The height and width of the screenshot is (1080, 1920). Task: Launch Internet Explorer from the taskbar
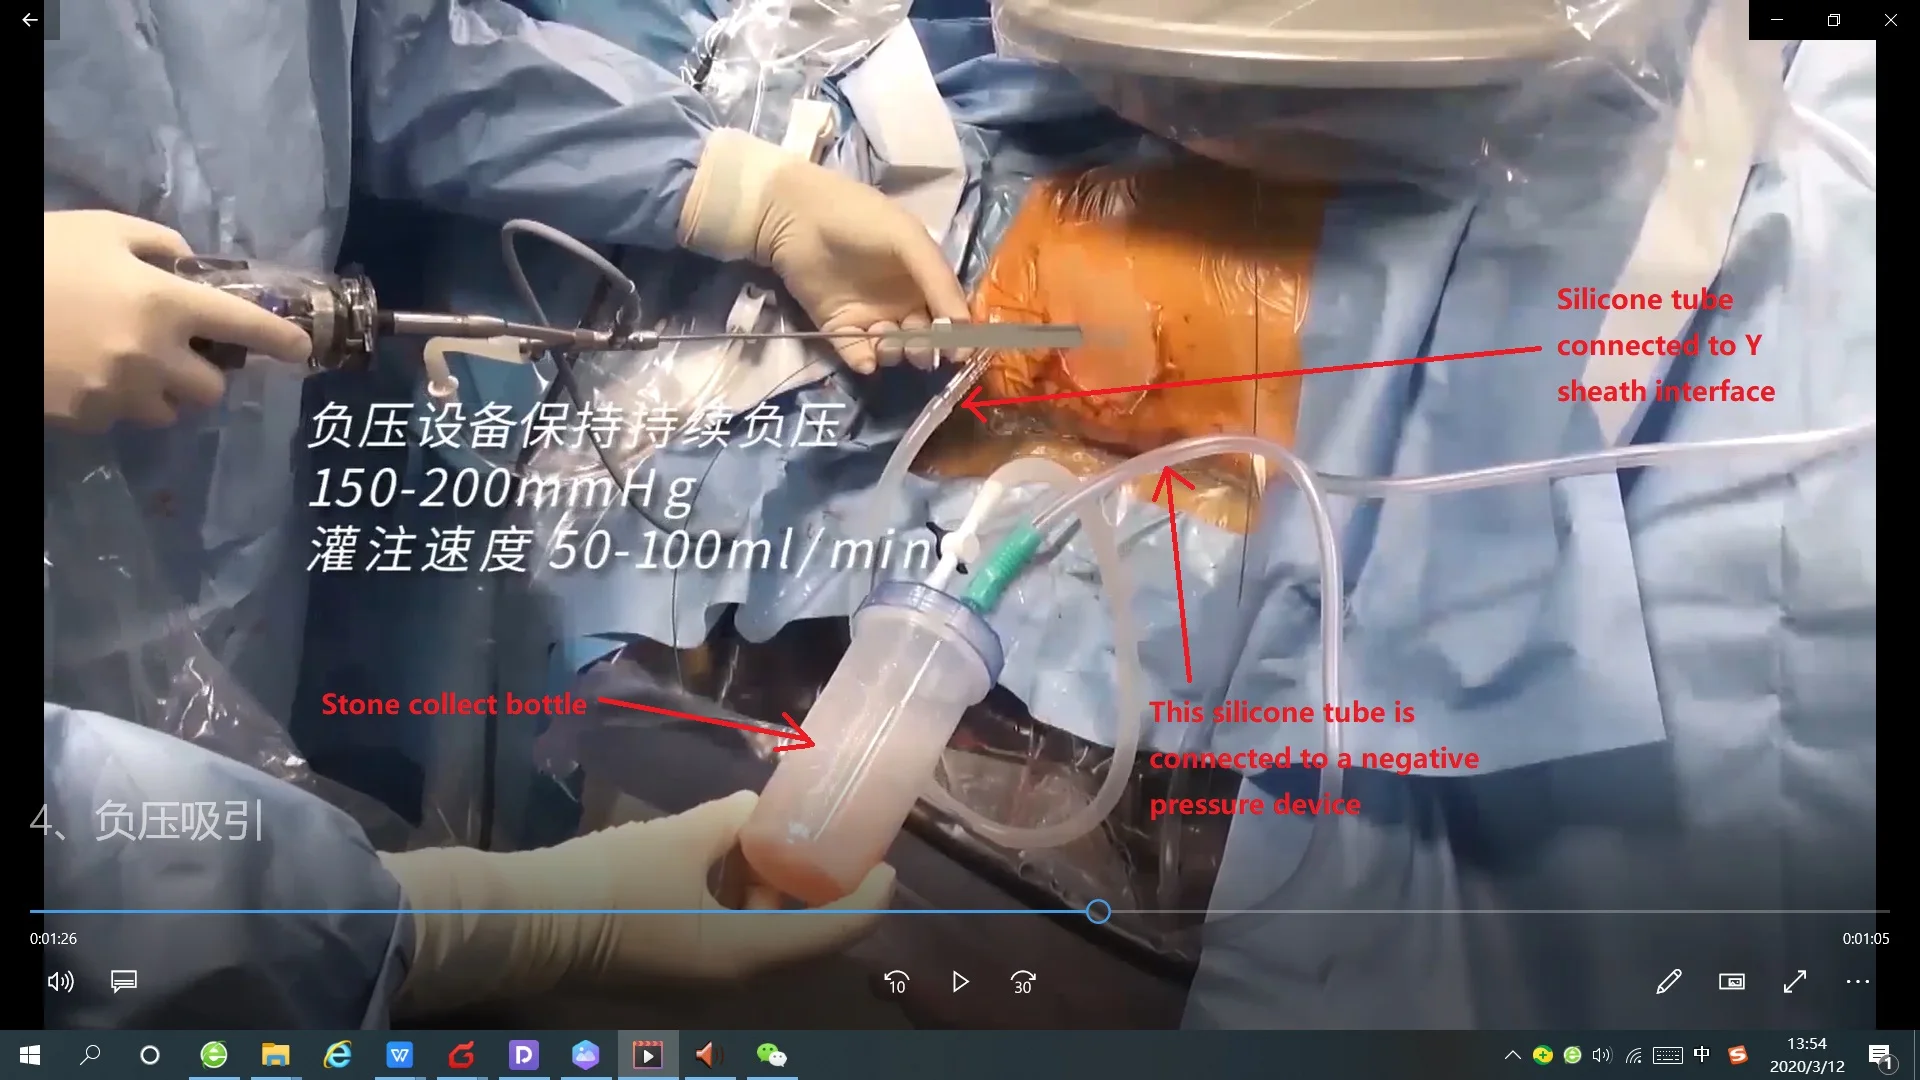pos(338,1055)
